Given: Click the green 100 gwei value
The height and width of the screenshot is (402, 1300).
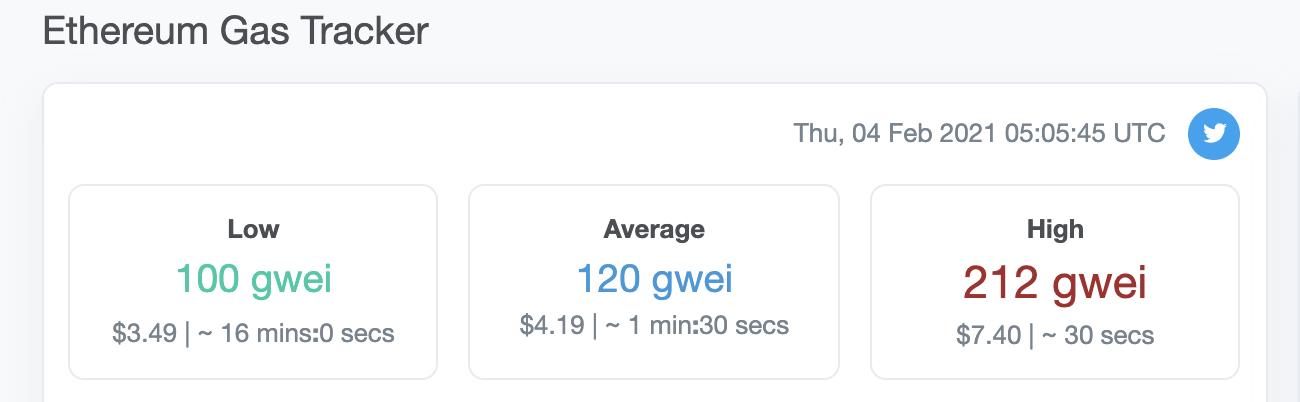Looking at the screenshot, I should point(253,279).
